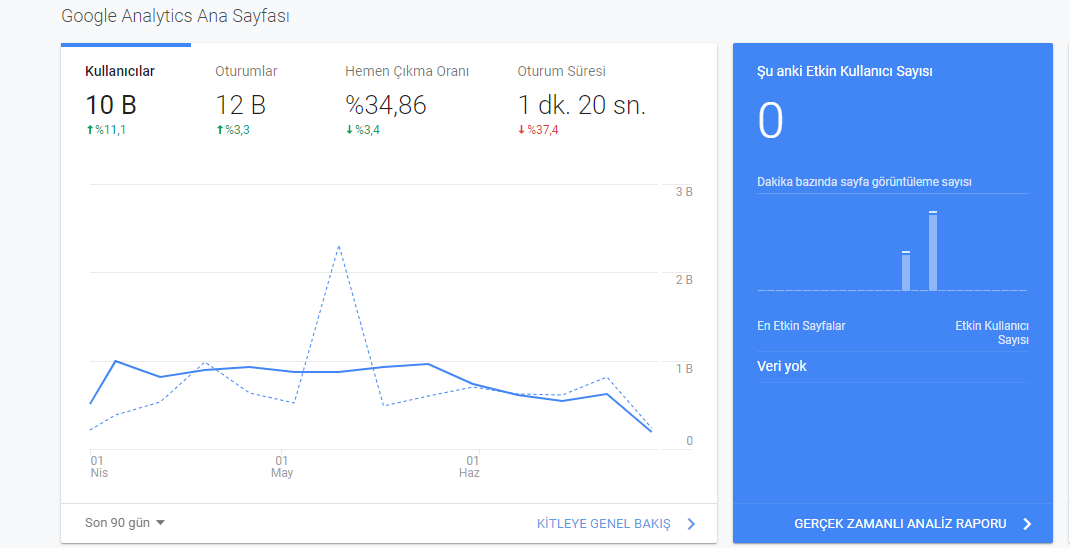Click the %3,3 sessions change indicator

coord(233,130)
